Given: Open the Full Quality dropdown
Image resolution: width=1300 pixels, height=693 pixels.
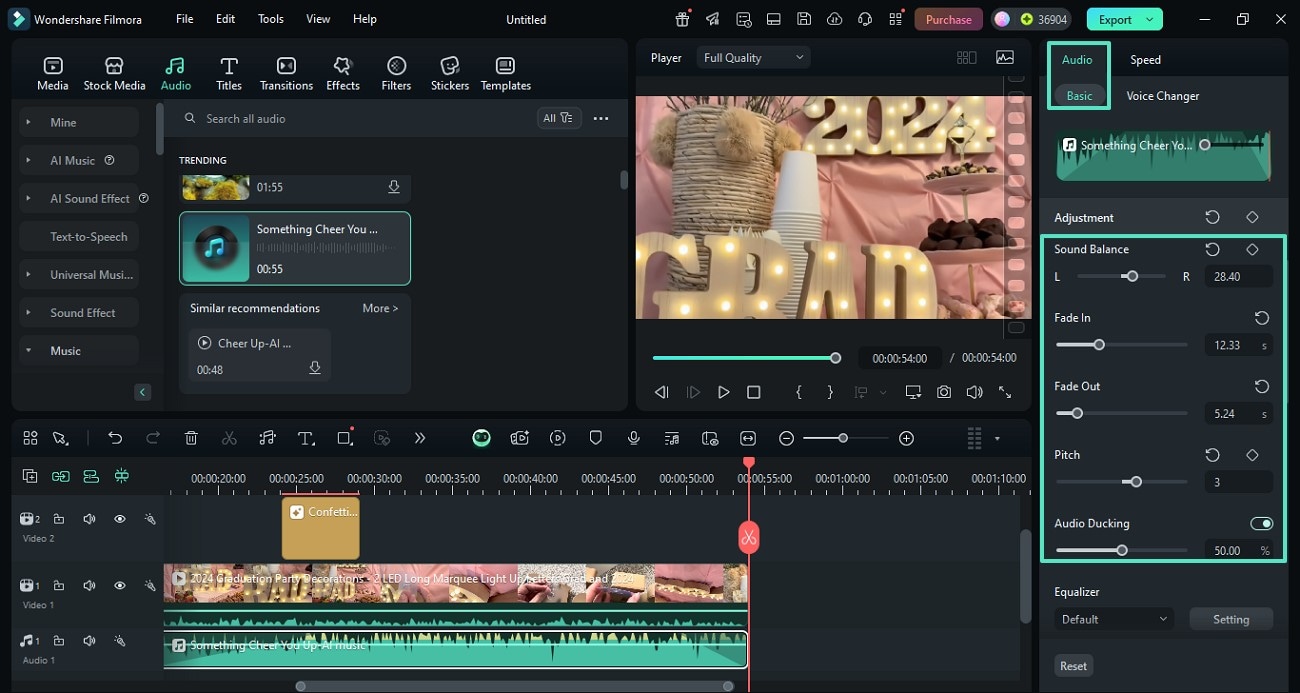Looking at the screenshot, I should tap(753, 58).
